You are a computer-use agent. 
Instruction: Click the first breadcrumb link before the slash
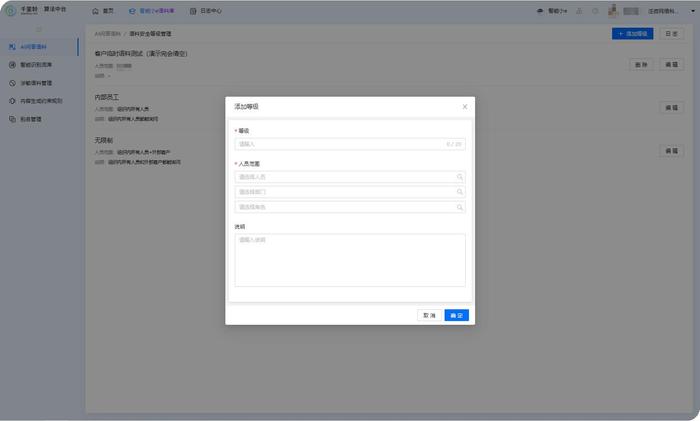coord(108,34)
